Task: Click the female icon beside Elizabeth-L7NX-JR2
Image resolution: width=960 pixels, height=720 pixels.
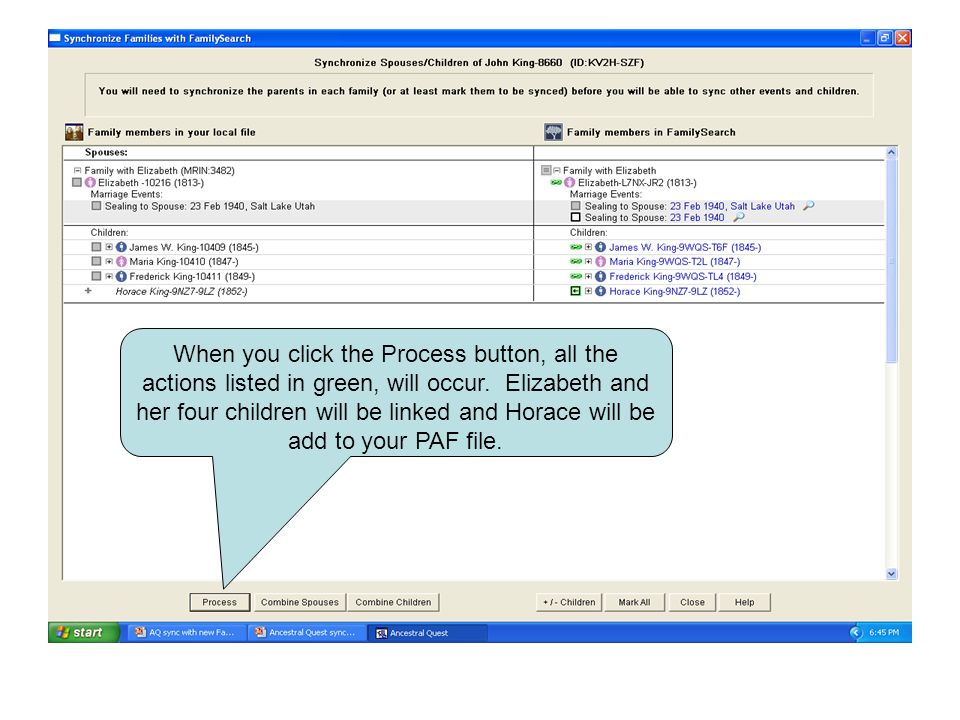Action: click(570, 182)
